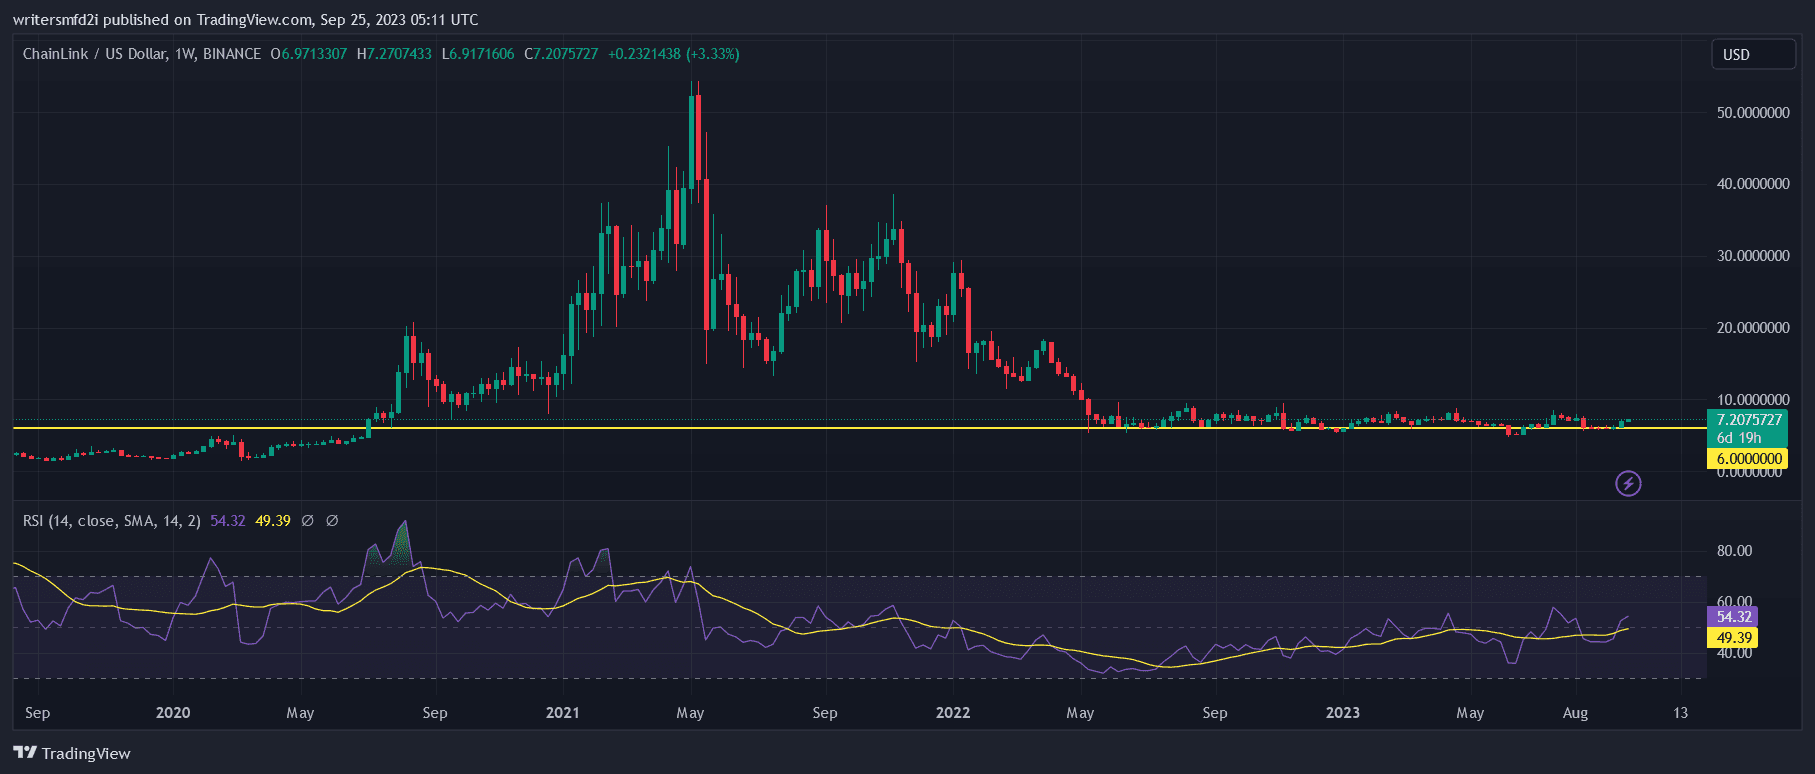Click the purple lightning bolt icon

(x=1628, y=484)
